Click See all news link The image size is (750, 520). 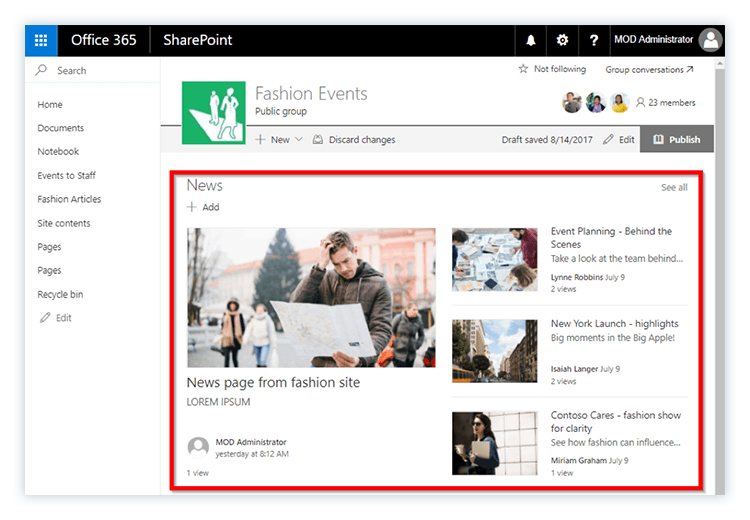pyautogui.click(x=674, y=188)
